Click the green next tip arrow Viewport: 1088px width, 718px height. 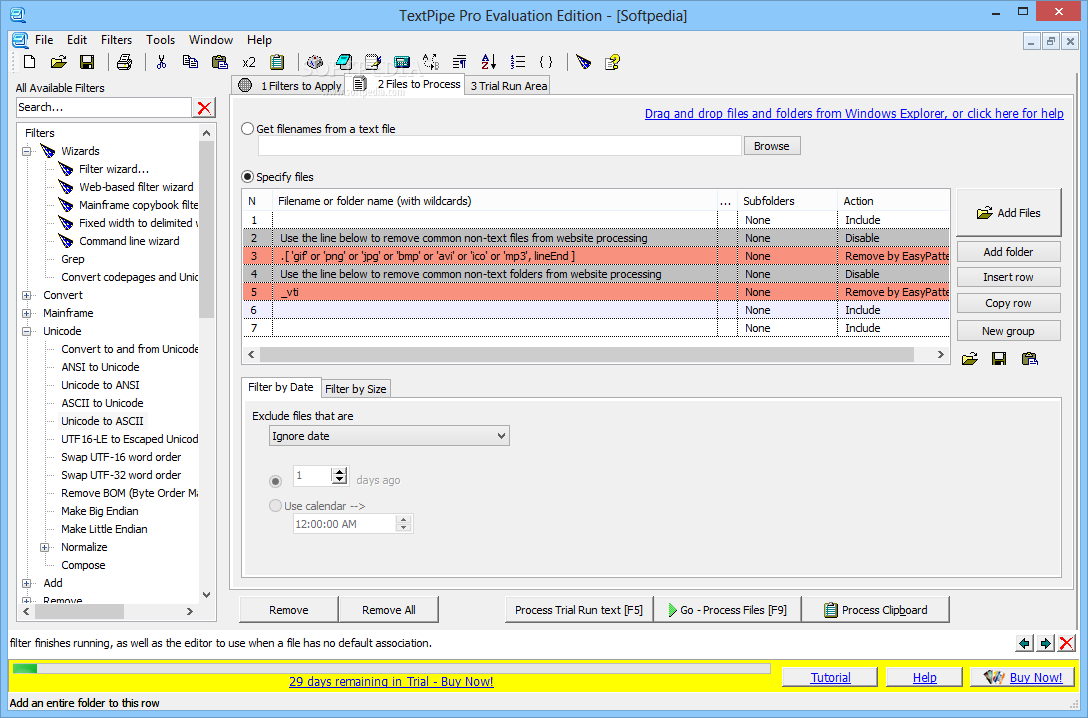pos(1045,643)
